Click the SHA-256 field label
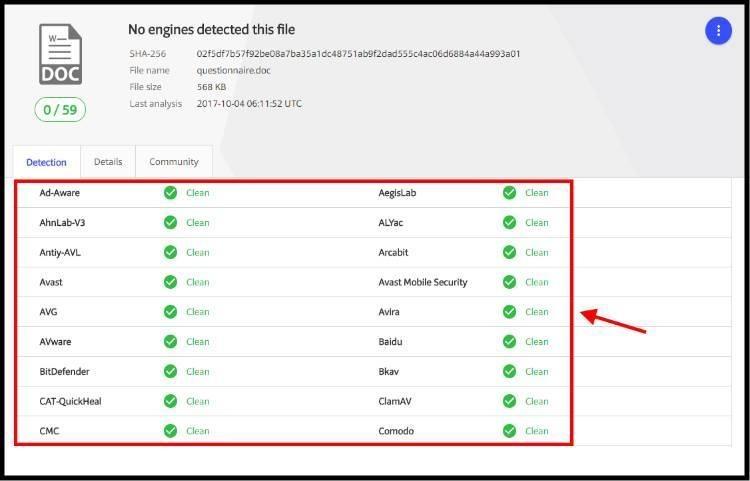This screenshot has height=481, width=750. [148, 54]
